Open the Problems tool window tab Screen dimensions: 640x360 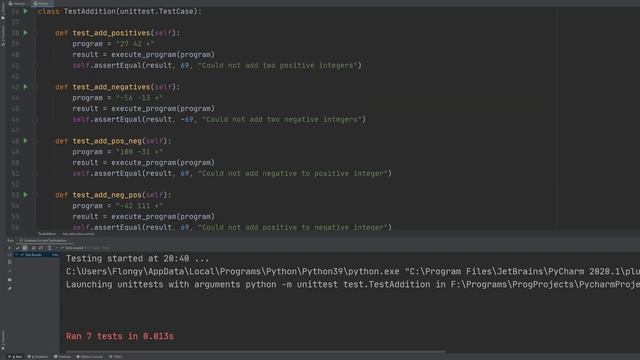point(38,356)
